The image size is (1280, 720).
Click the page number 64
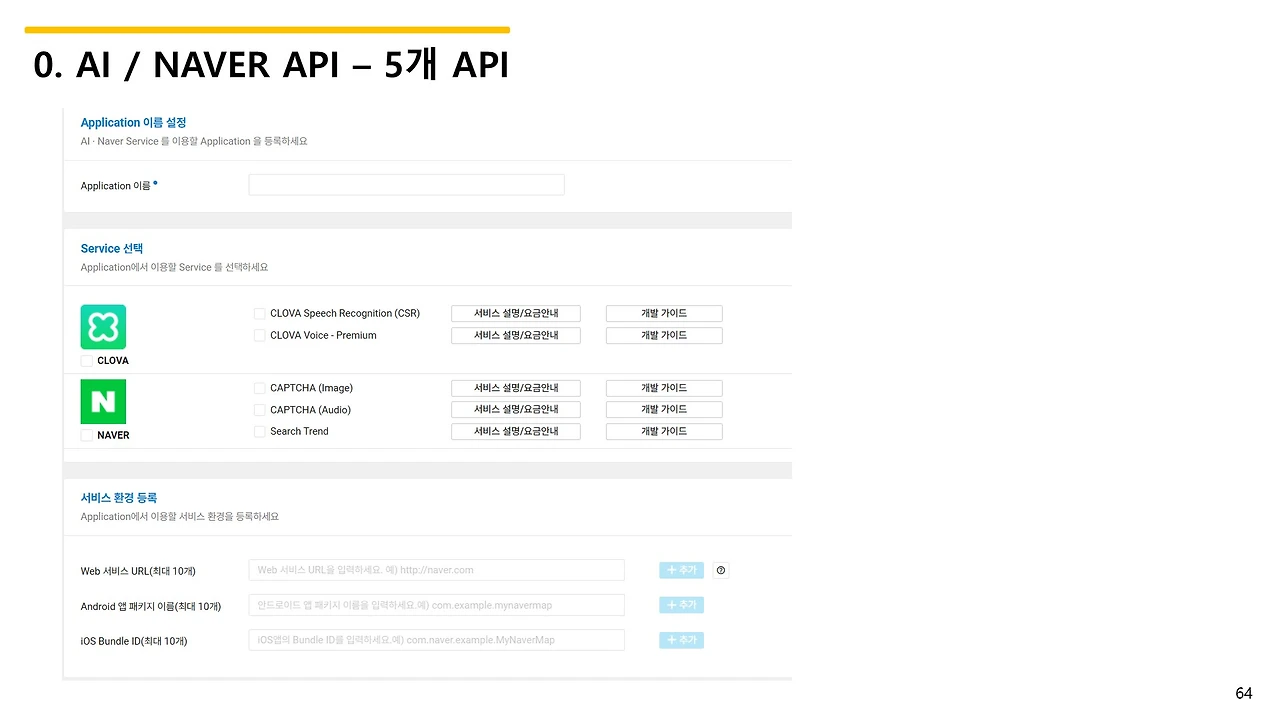tap(1244, 694)
